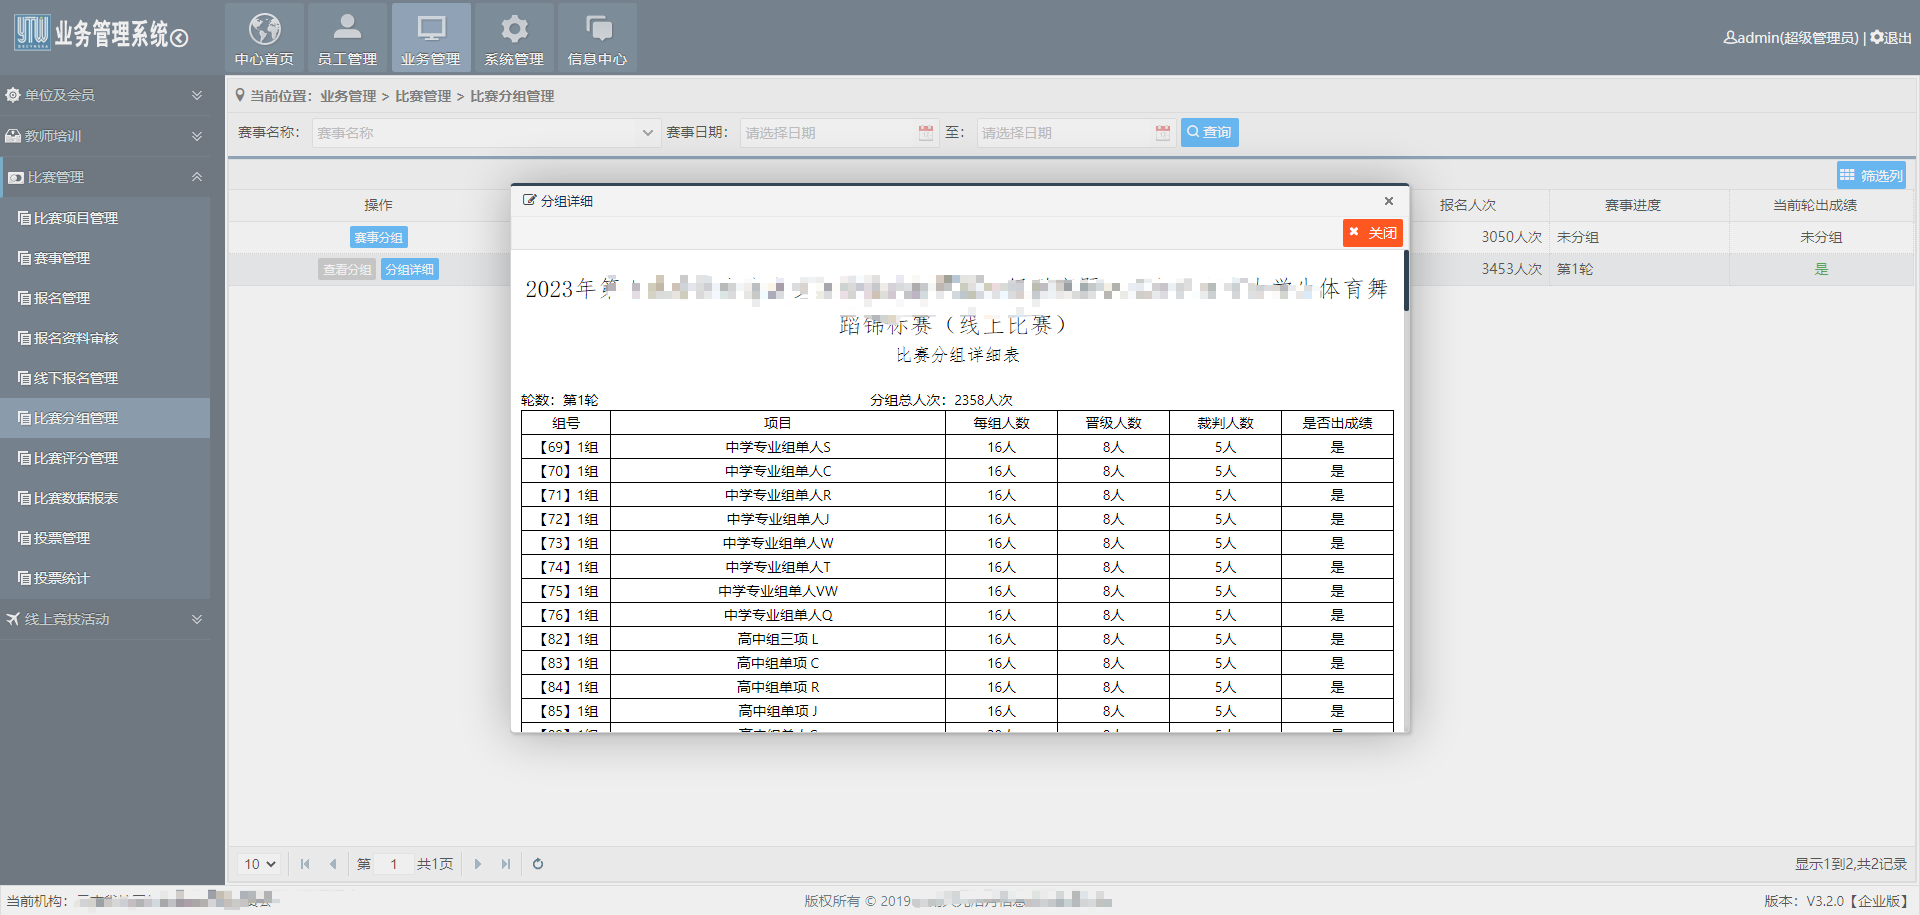Go to previous page icon
The width and height of the screenshot is (1920, 915).
point(333,864)
